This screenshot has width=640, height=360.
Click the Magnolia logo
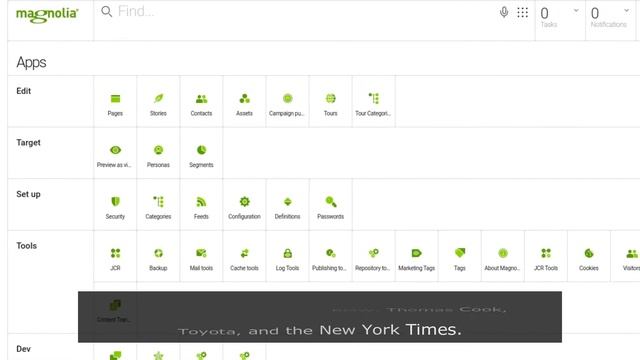point(47,15)
